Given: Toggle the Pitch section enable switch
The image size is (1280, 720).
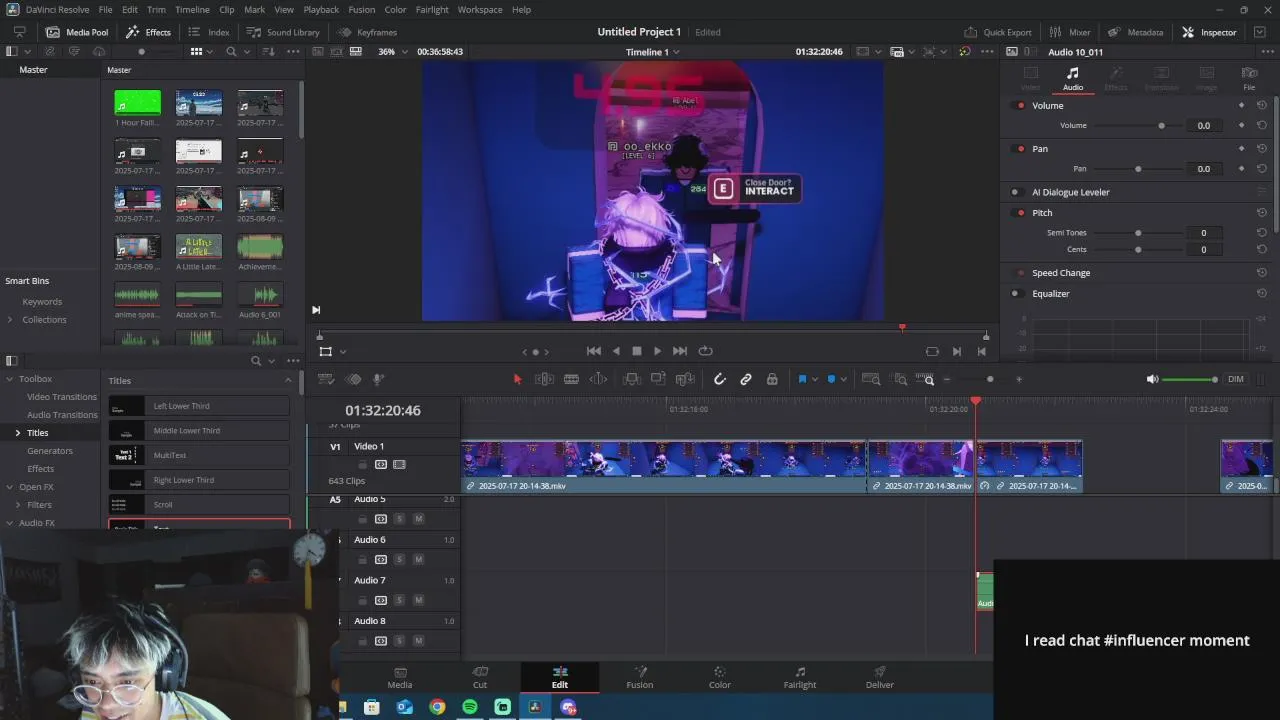Looking at the screenshot, I should [1020, 212].
